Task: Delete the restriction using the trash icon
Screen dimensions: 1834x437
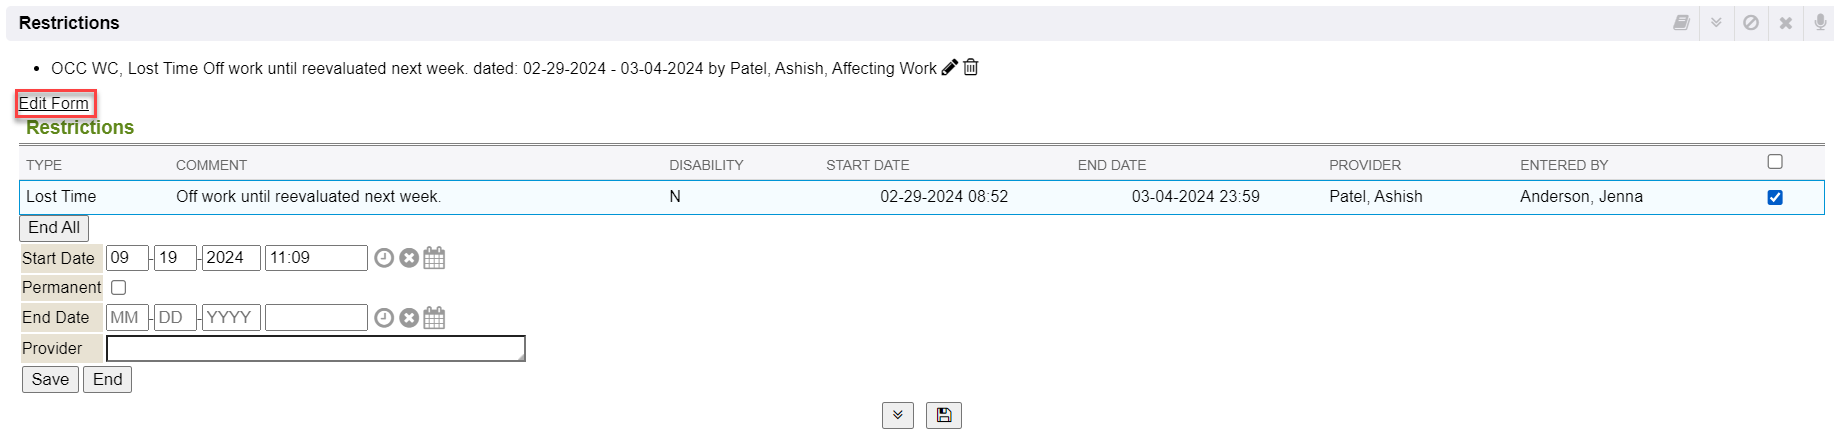Action: (971, 67)
